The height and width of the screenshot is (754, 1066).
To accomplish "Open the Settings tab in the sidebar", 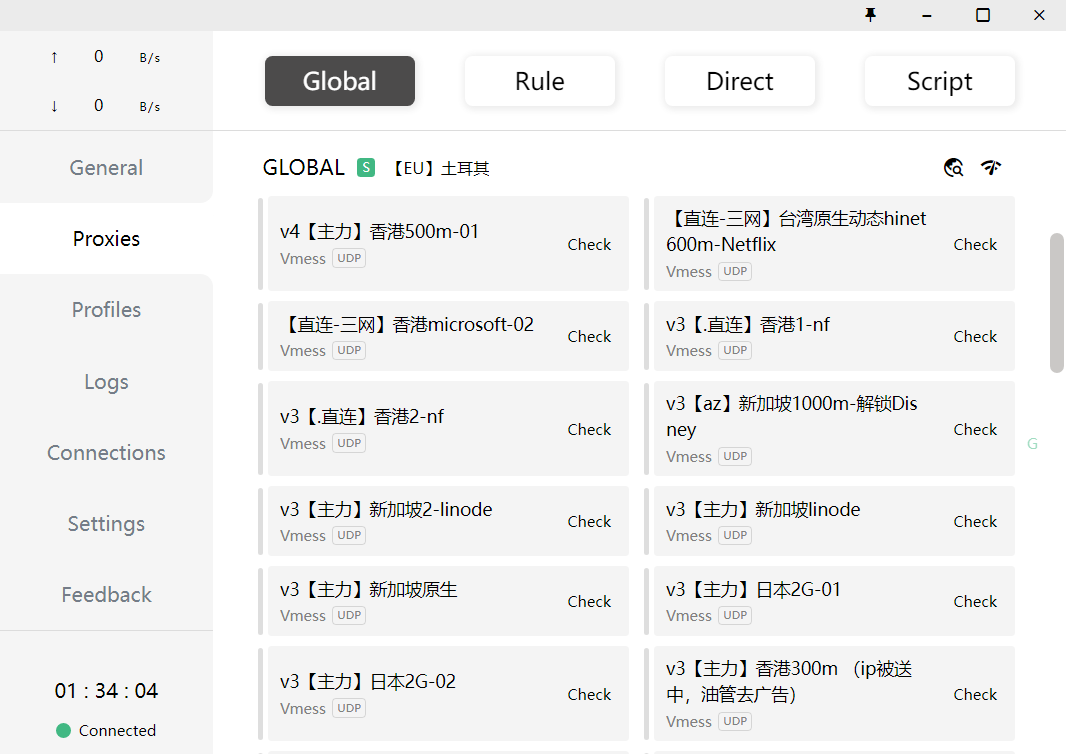I will 106,524.
